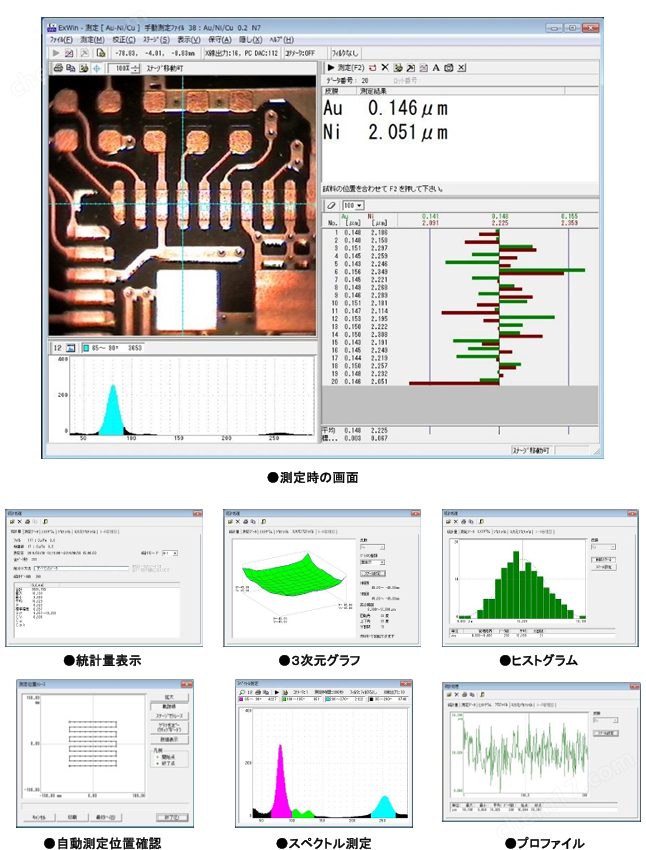Click the red redo-measure icon after 測定(F2)

point(372,68)
